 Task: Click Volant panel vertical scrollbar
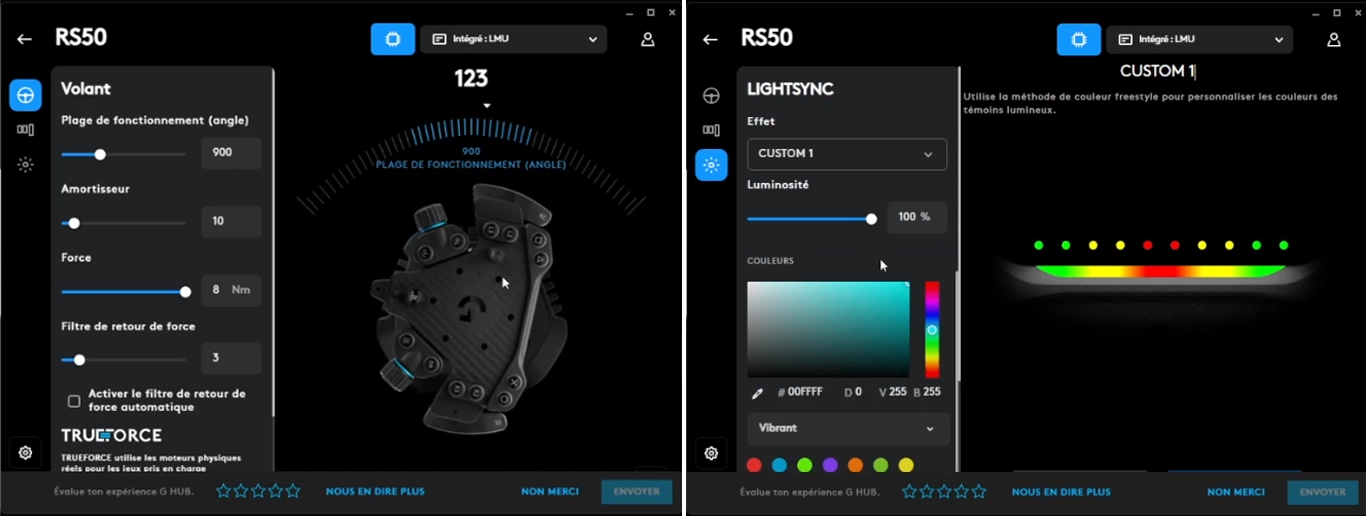(273, 241)
